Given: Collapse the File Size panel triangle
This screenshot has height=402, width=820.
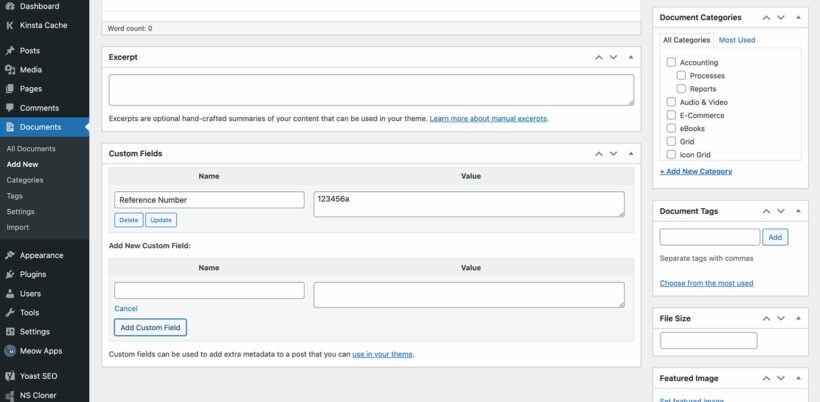Looking at the screenshot, I should 798,318.
